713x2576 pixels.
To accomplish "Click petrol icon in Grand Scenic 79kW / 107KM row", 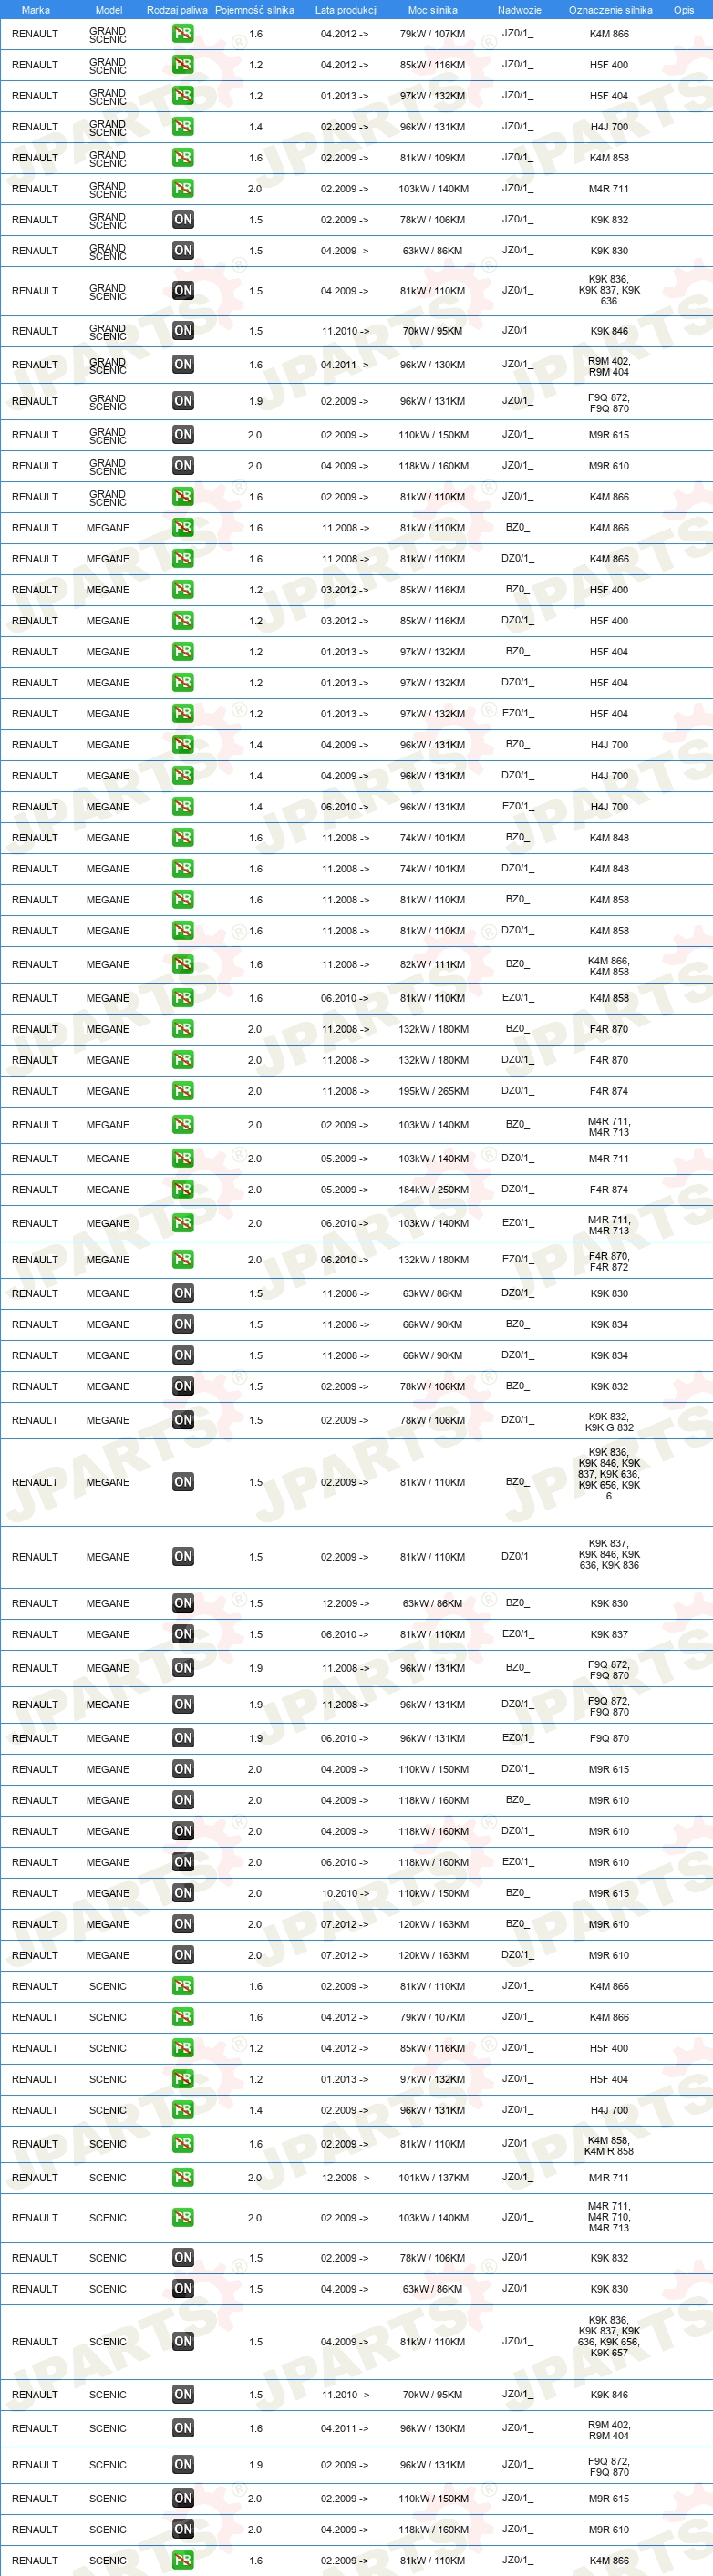I will [183, 34].
